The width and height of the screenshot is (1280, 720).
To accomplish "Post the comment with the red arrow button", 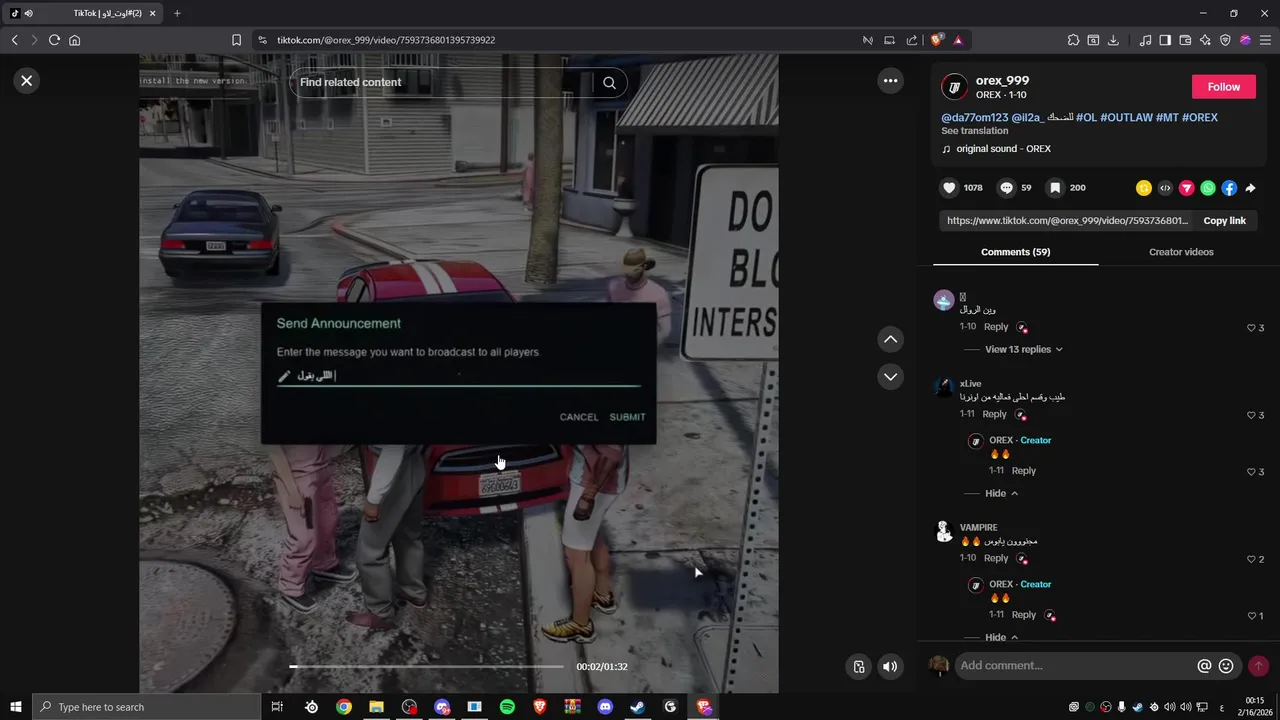I will click(1258, 666).
